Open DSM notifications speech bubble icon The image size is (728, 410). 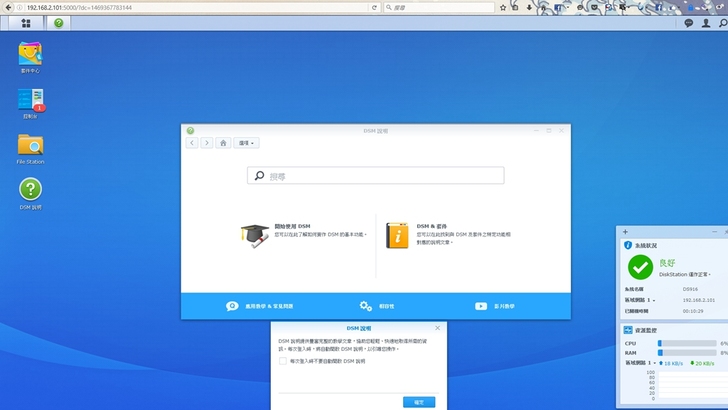[689, 23]
